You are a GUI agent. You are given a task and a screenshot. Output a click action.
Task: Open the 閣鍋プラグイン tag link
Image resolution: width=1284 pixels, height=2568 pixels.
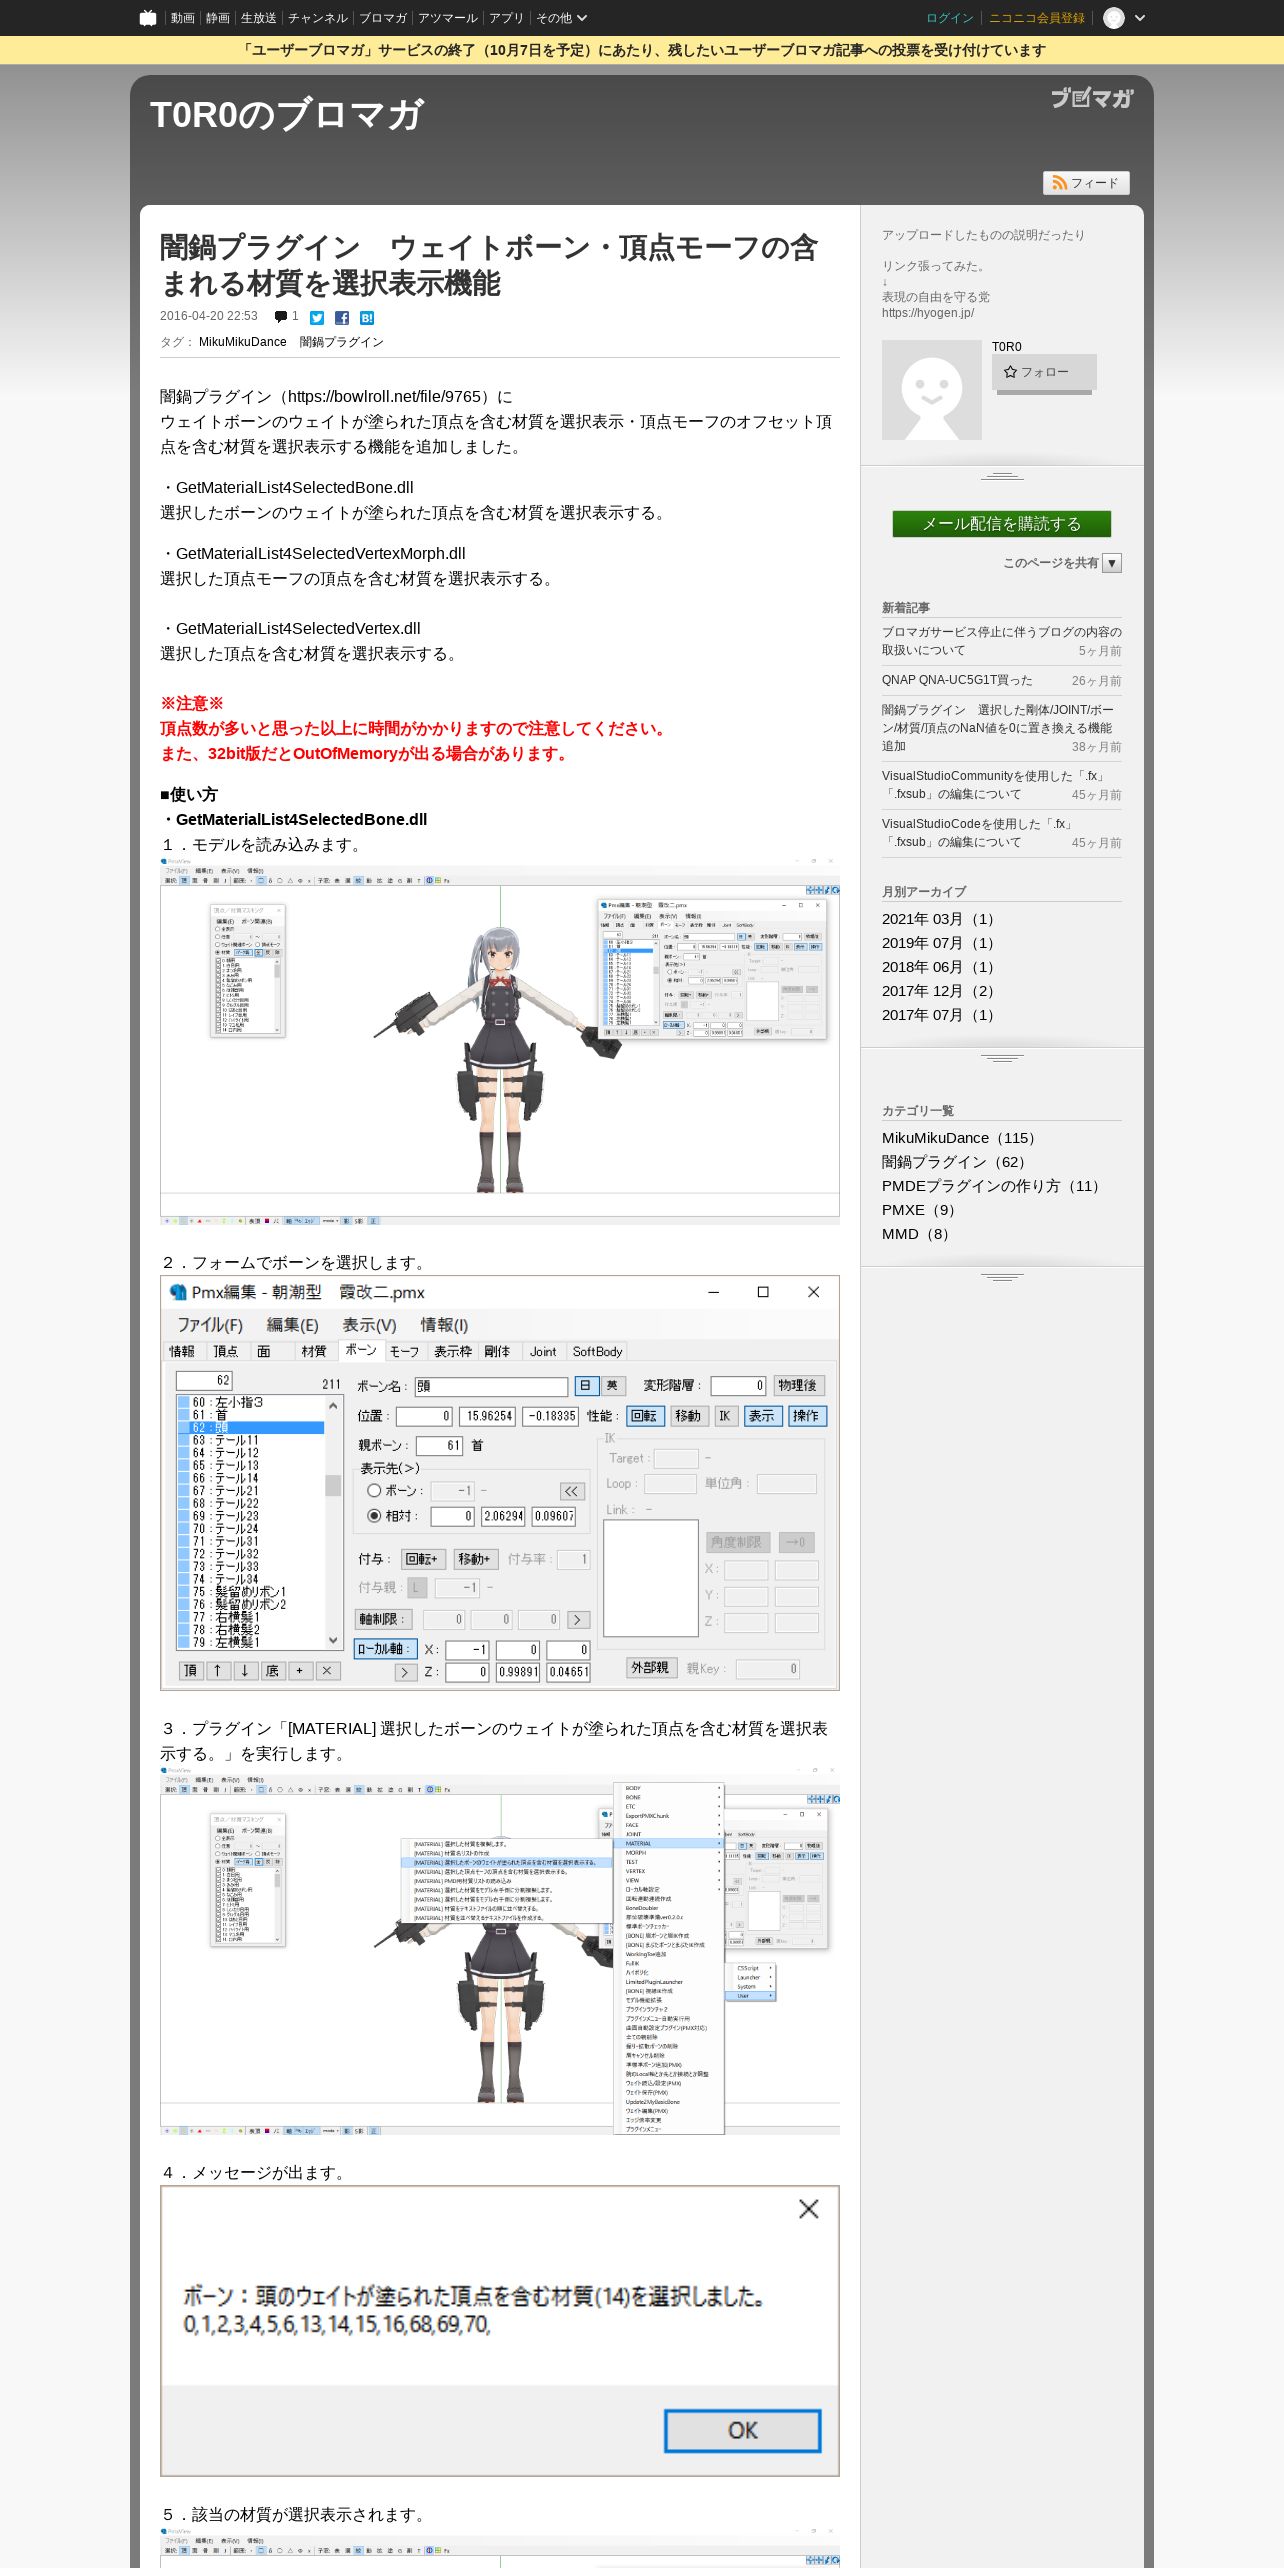click(342, 342)
